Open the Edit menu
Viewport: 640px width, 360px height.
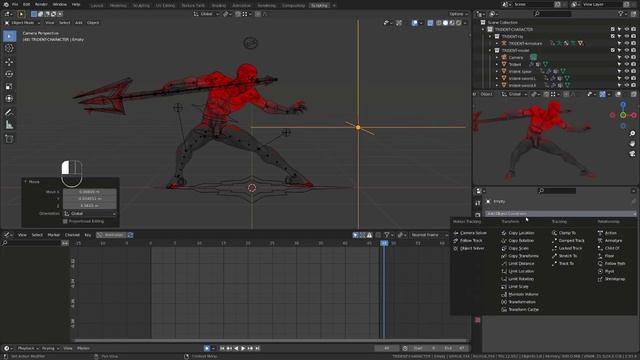click(x=27, y=4)
